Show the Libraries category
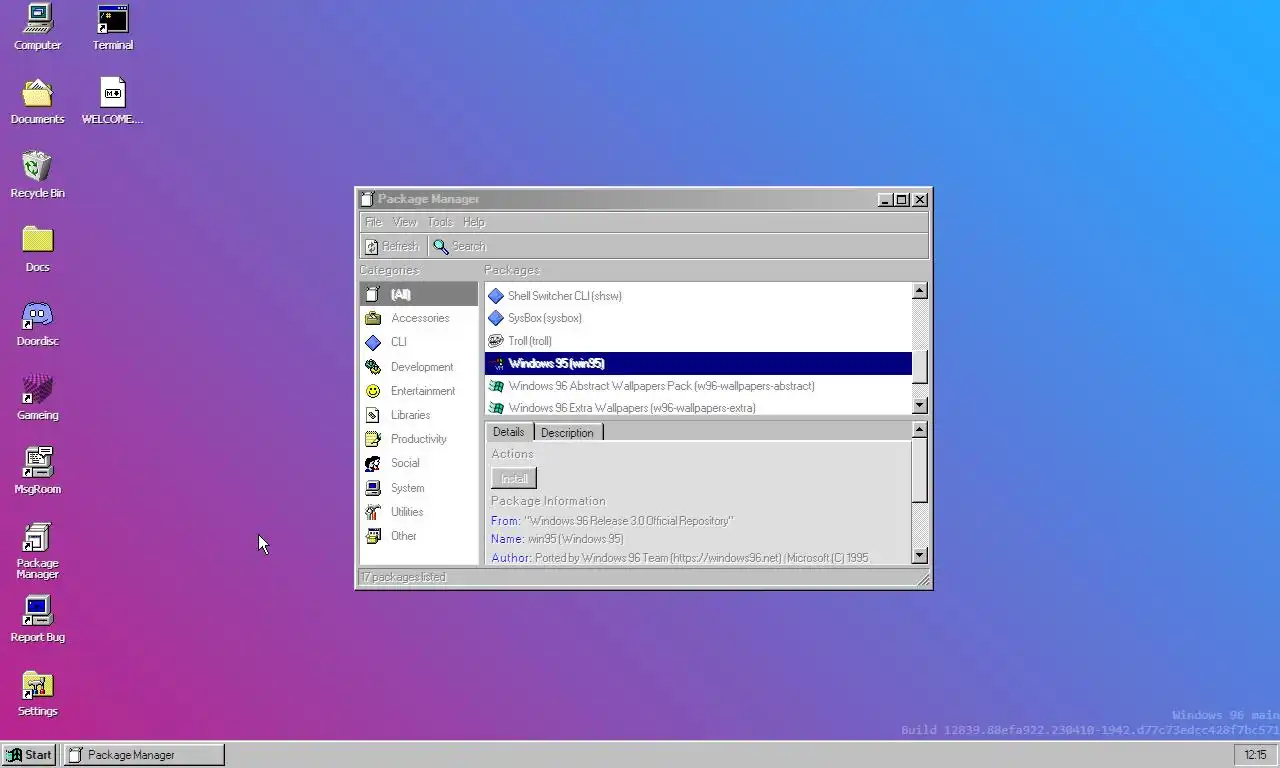Screen dimensions: 1280x768 pyautogui.click(x=419, y=415)
